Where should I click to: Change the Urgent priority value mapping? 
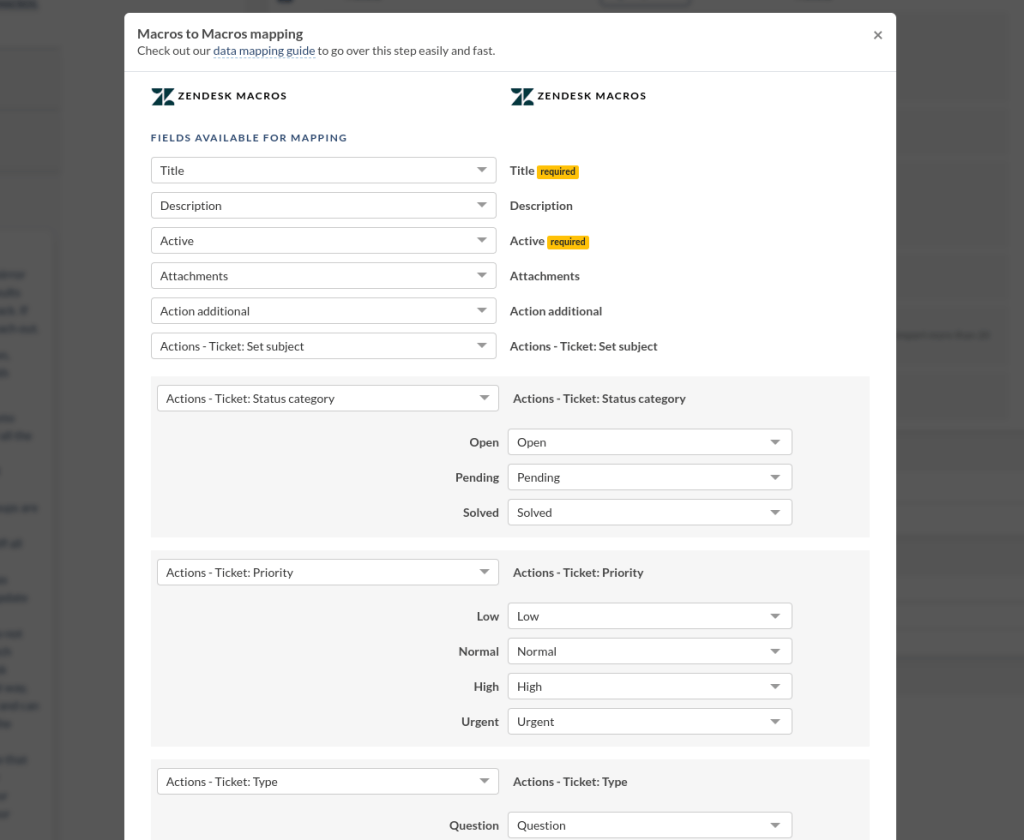click(649, 721)
